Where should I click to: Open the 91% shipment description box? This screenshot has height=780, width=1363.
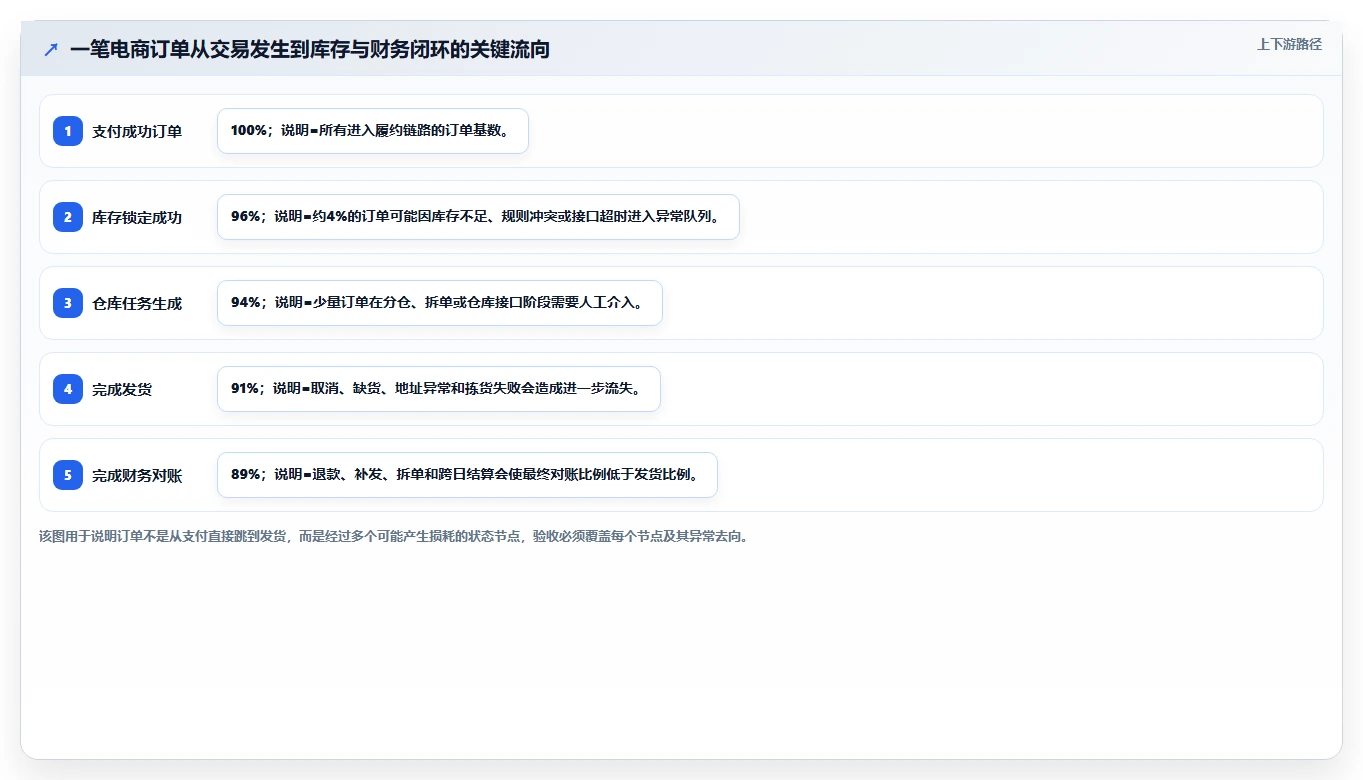click(x=439, y=389)
